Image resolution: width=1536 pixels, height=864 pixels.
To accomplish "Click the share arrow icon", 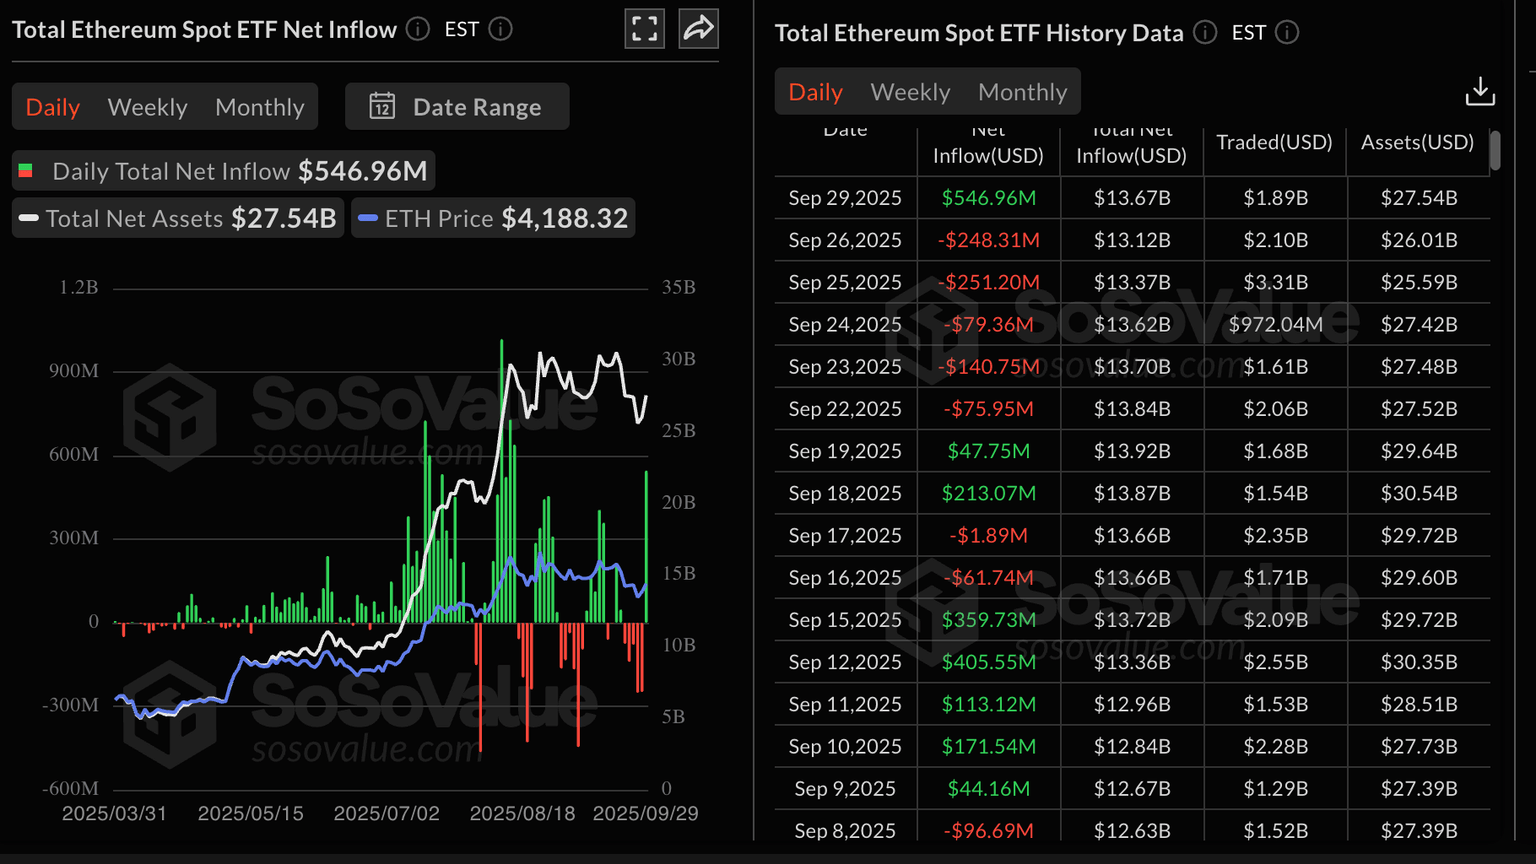I will [x=698, y=29].
